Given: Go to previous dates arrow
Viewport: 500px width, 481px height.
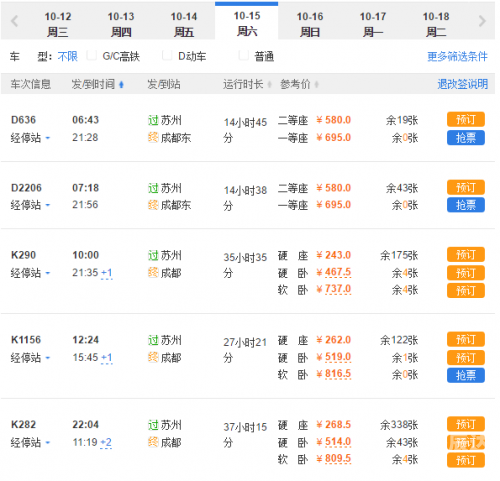Looking at the screenshot, I should tap(14, 21).
